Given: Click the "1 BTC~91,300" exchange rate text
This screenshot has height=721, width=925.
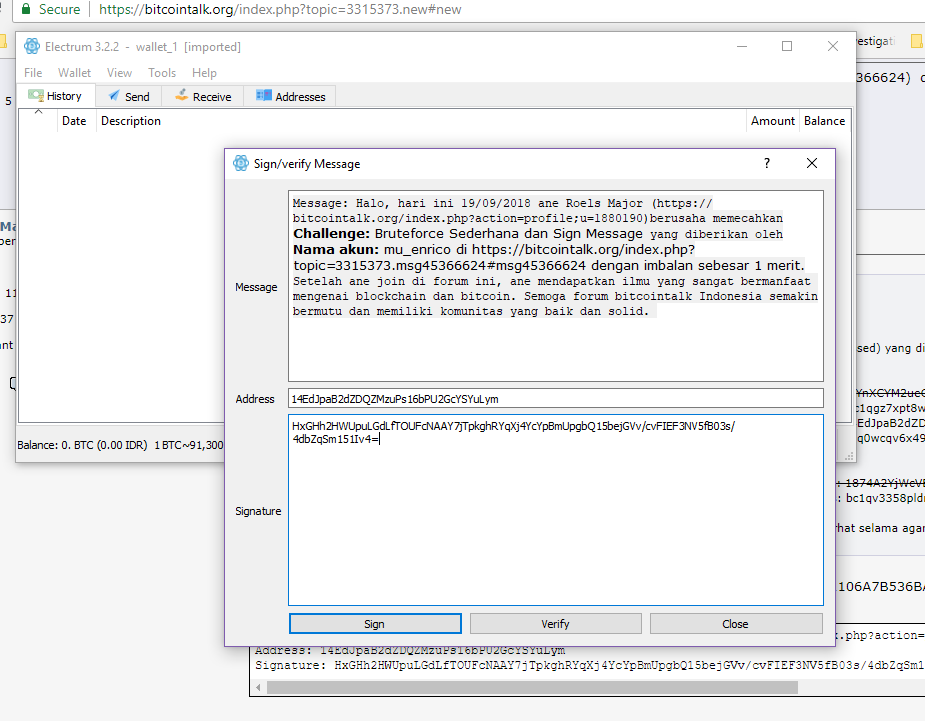Looking at the screenshot, I should click(x=189, y=445).
